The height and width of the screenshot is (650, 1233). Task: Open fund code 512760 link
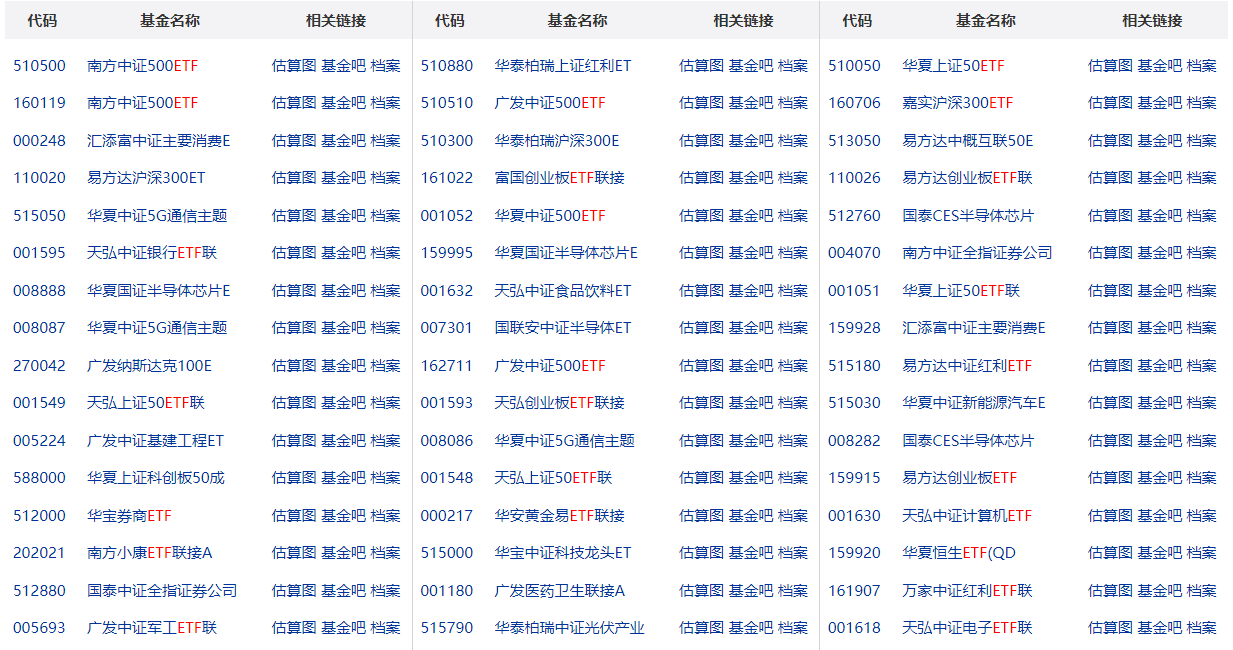coord(855,216)
